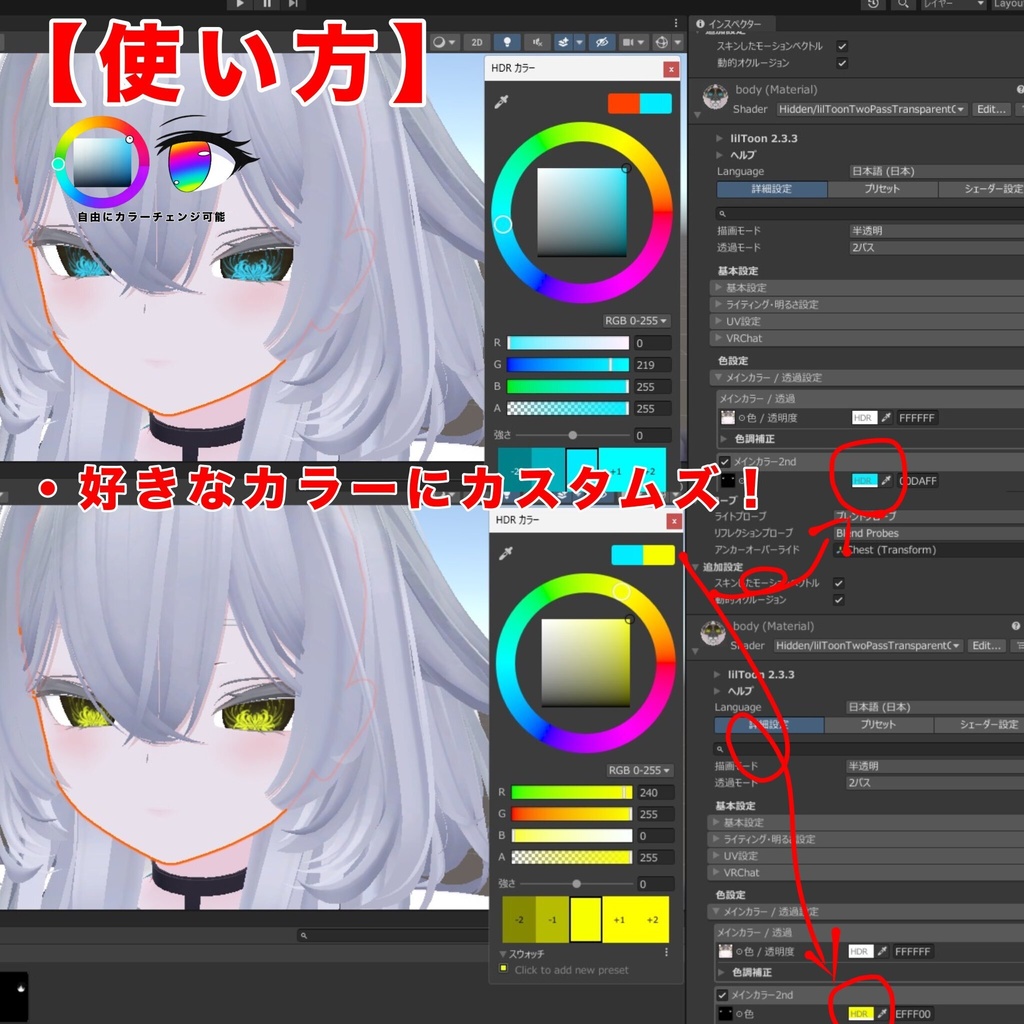The width and height of the screenshot is (1024, 1024).
Task: Open the レイヤー dropdown in the top bar
Action: coord(953,4)
